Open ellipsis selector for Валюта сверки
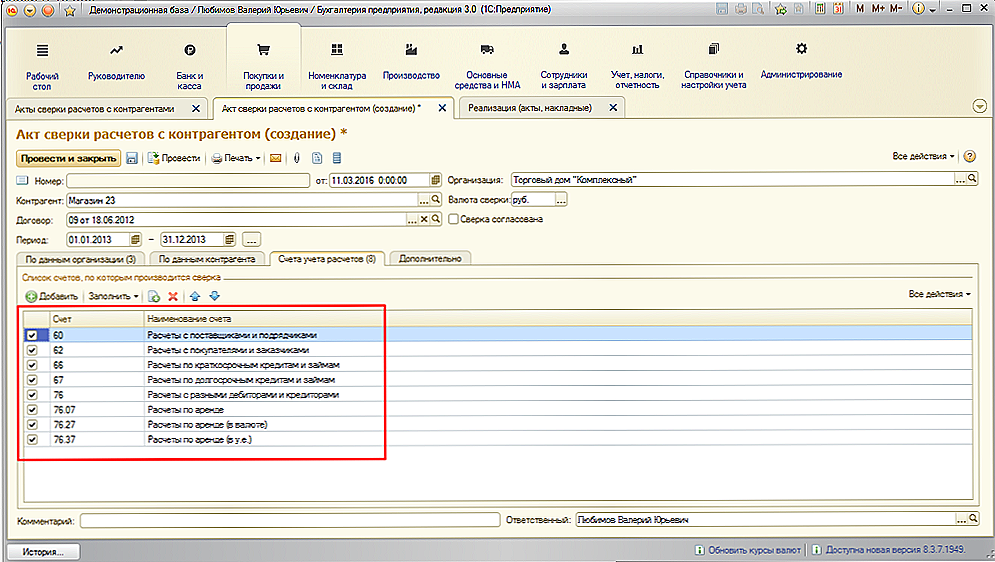Viewport: 995px width, 562px height. click(x=561, y=200)
